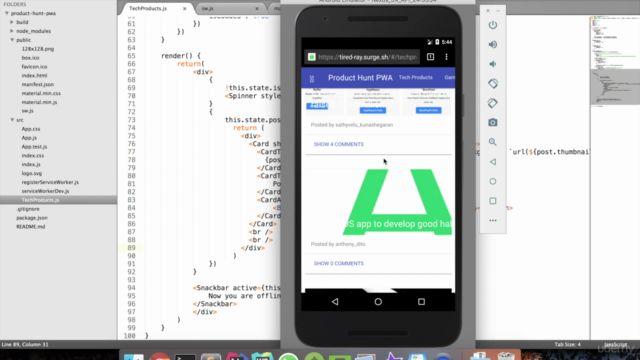Click 'Posted by sathyvelu_kunashegaran' text
Image resolution: width=640 pixels, height=360 pixels.
tap(352, 125)
